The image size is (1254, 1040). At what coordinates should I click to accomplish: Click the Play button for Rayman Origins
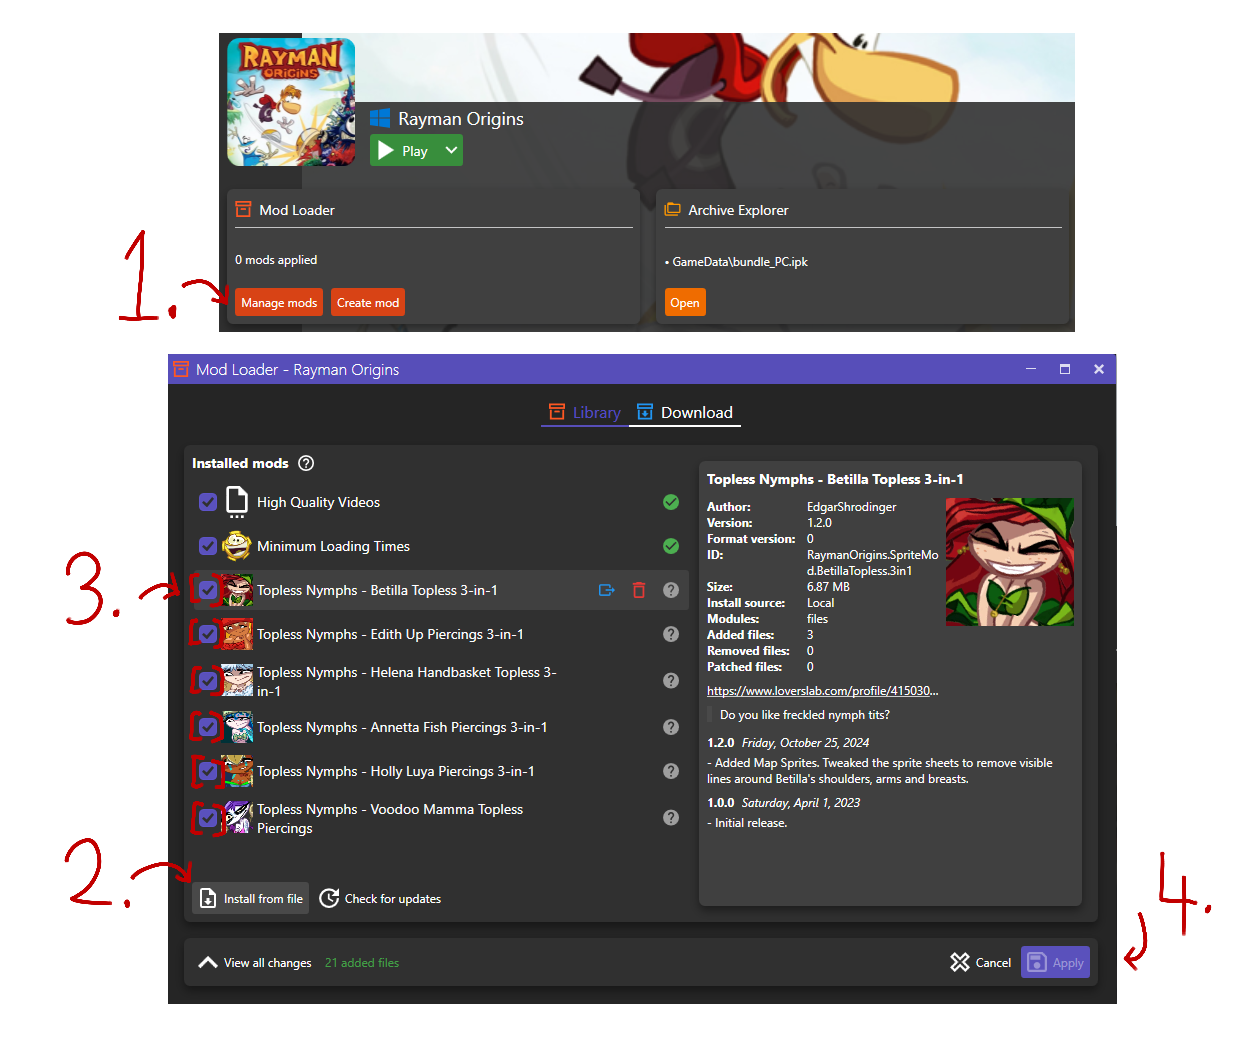404,151
